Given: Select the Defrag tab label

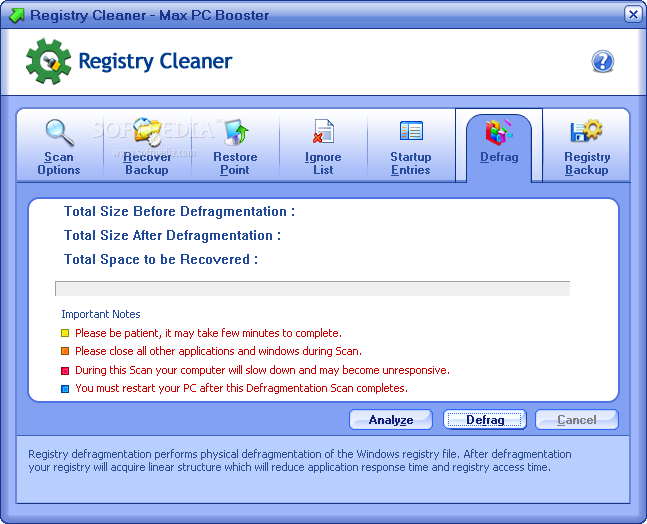Looking at the screenshot, I should pos(499,157).
